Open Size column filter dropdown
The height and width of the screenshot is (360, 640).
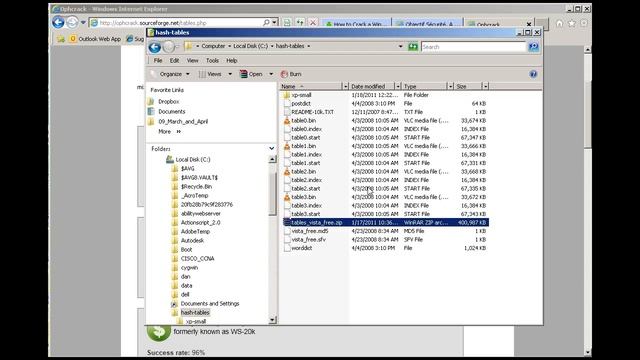click(485, 87)
